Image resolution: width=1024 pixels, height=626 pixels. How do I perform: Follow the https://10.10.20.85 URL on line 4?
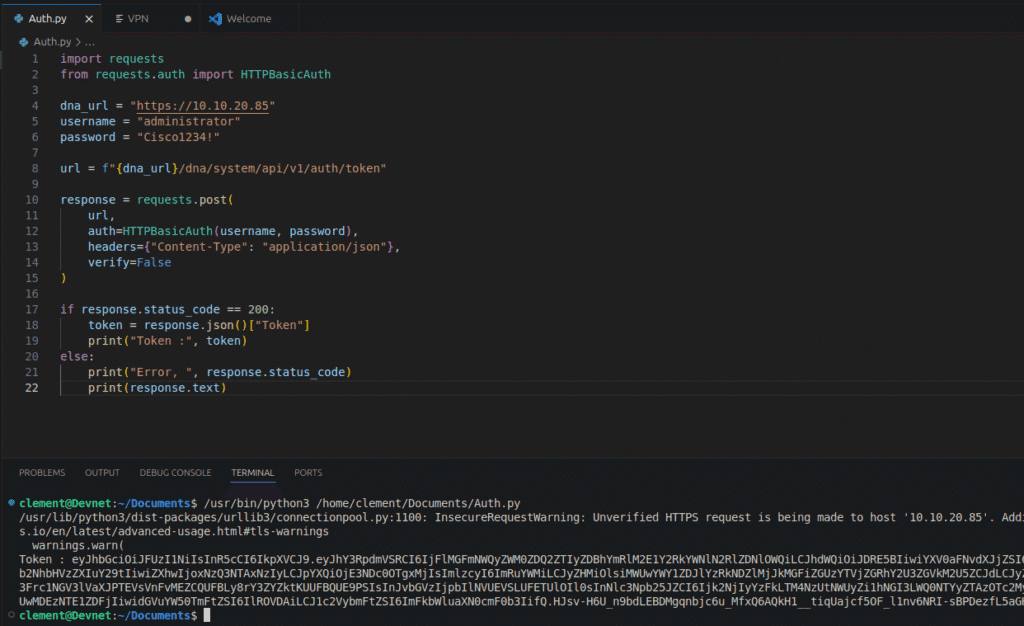point(204,106)
